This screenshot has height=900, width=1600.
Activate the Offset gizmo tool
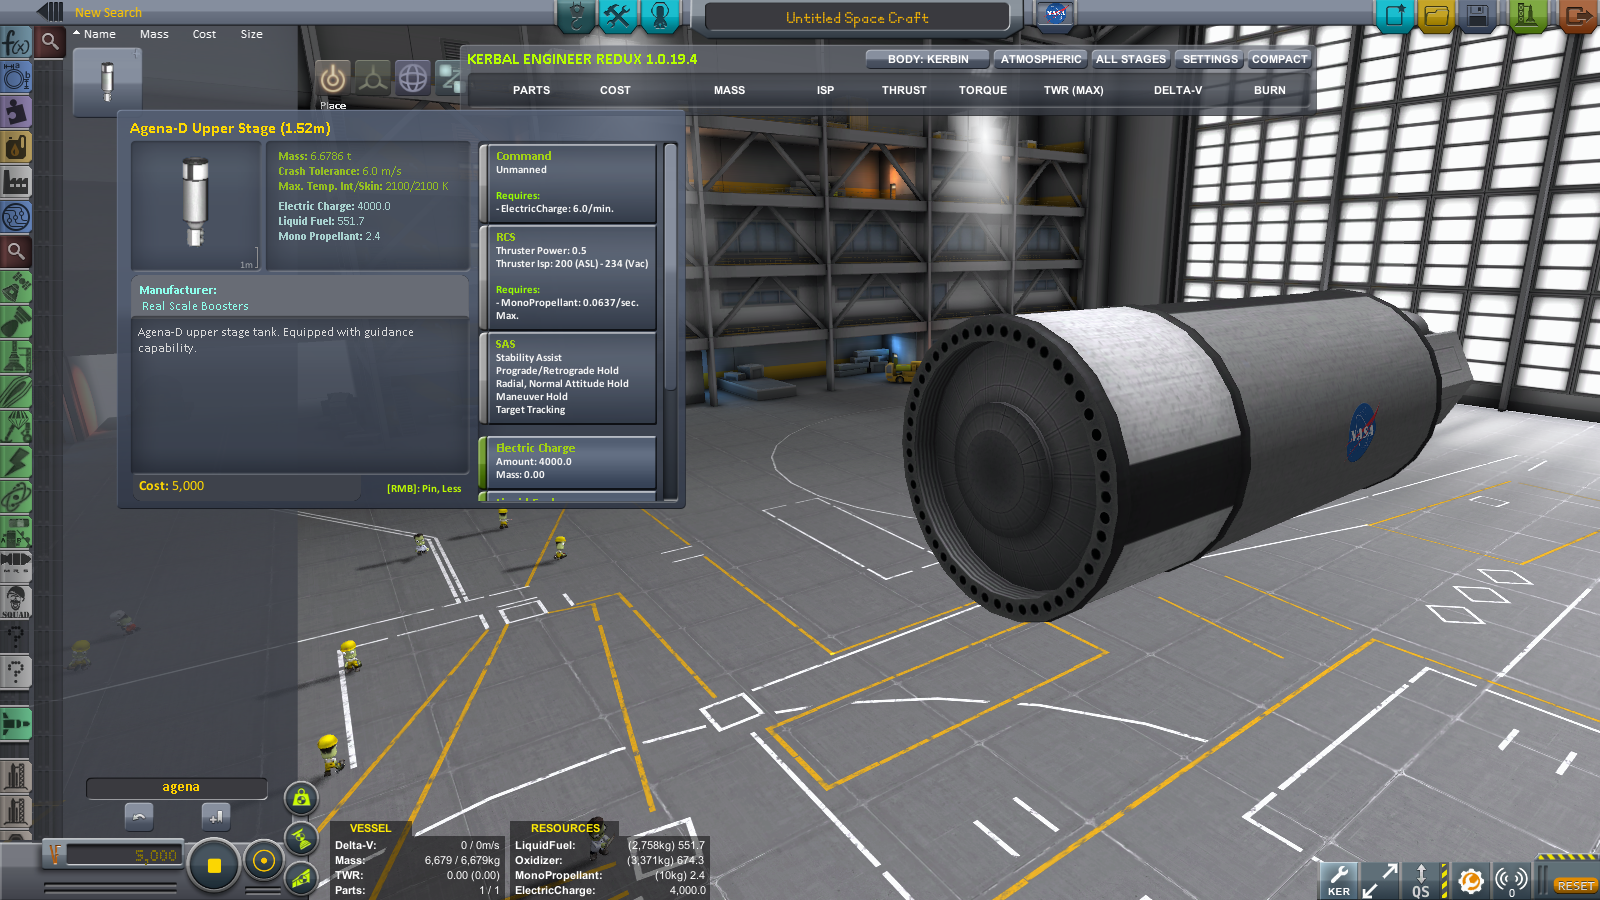372,78
